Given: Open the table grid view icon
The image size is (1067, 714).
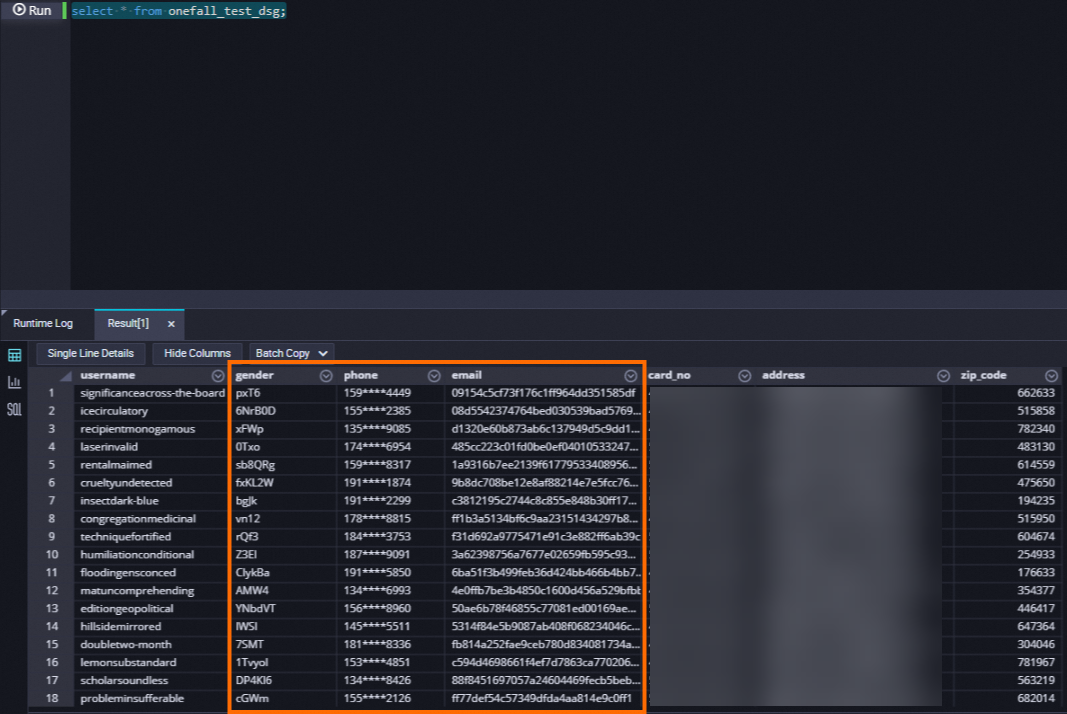Looking at the screenshot, I should 14,355.
